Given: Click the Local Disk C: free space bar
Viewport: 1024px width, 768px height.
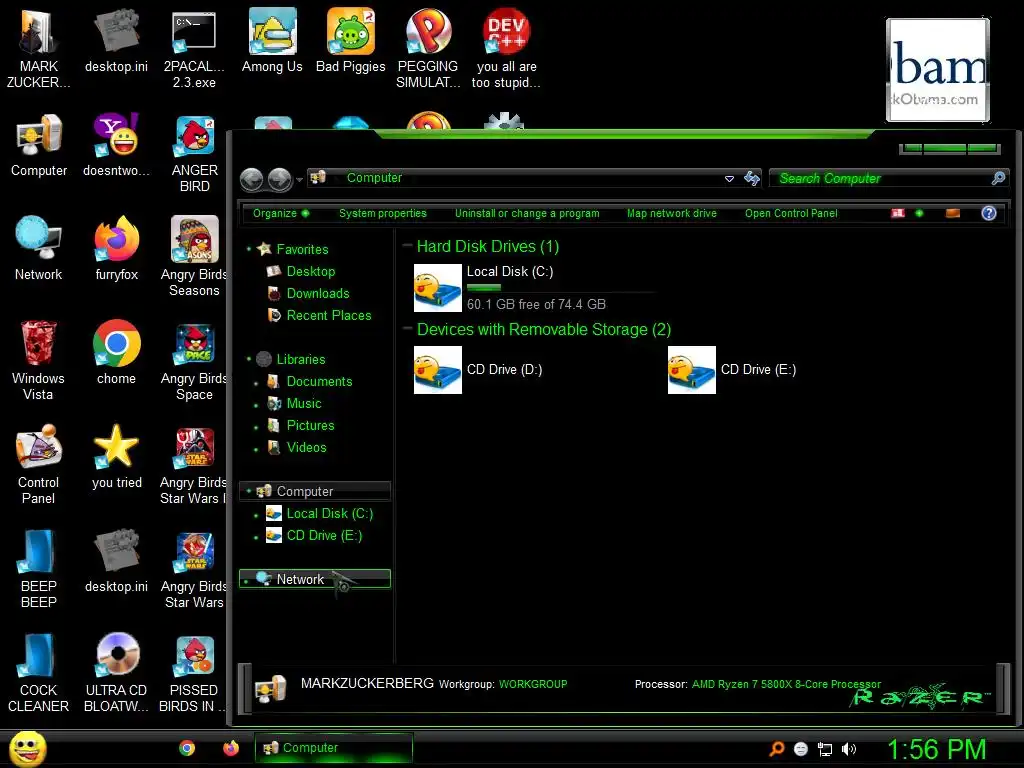Looking at the screenshot, I should [x=560, y=287].
